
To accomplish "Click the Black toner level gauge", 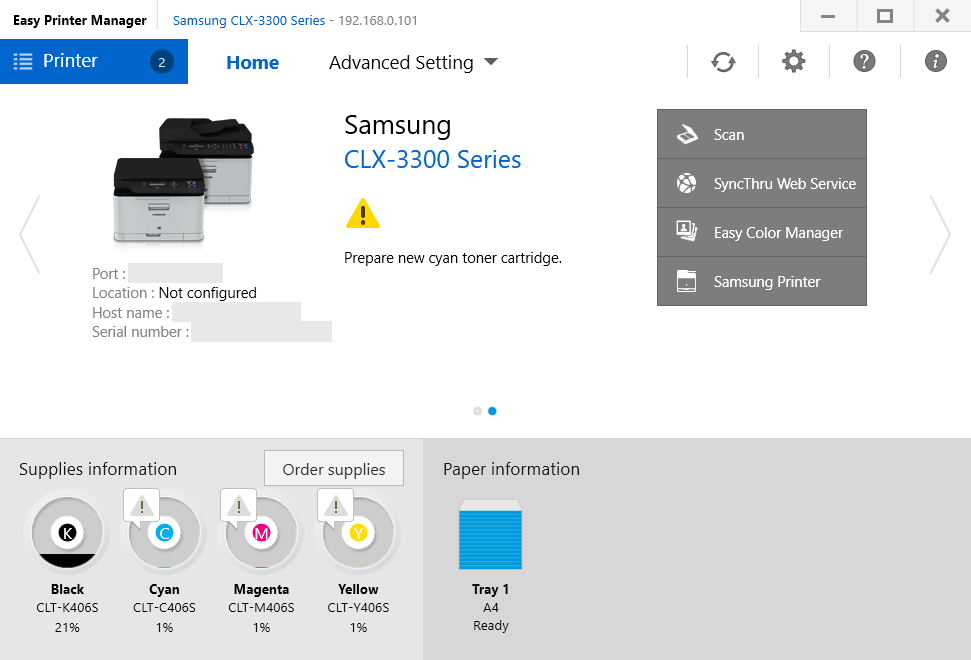I will [67, 532].
